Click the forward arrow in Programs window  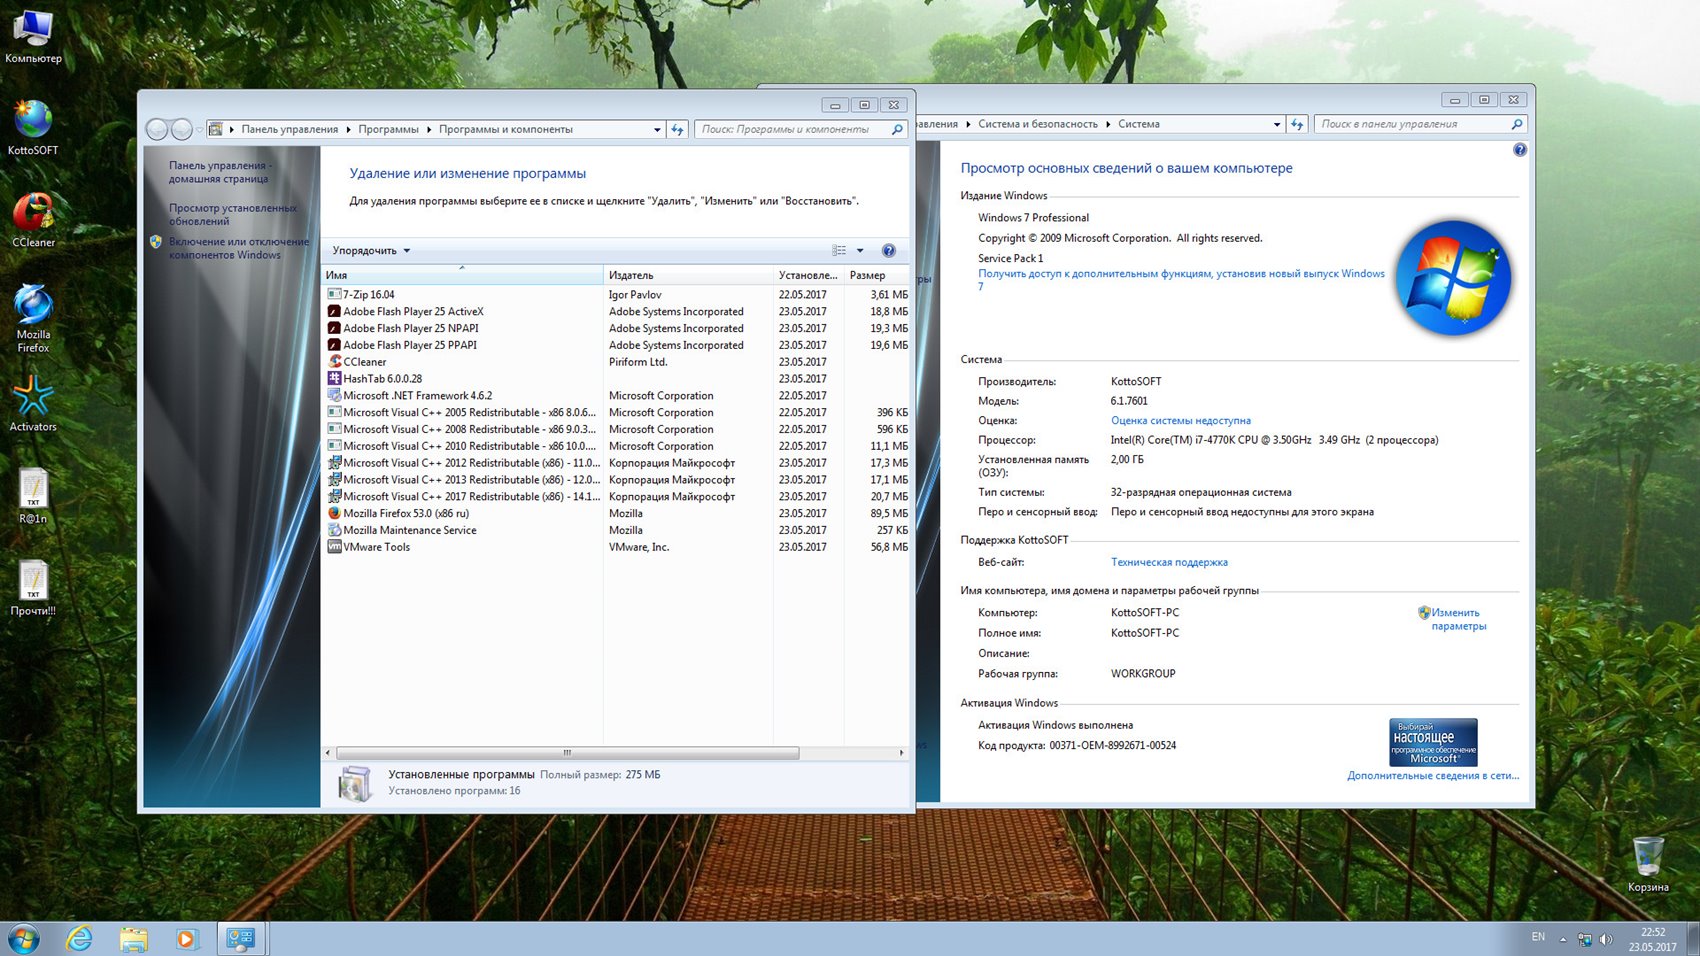(x=181, y=129)
